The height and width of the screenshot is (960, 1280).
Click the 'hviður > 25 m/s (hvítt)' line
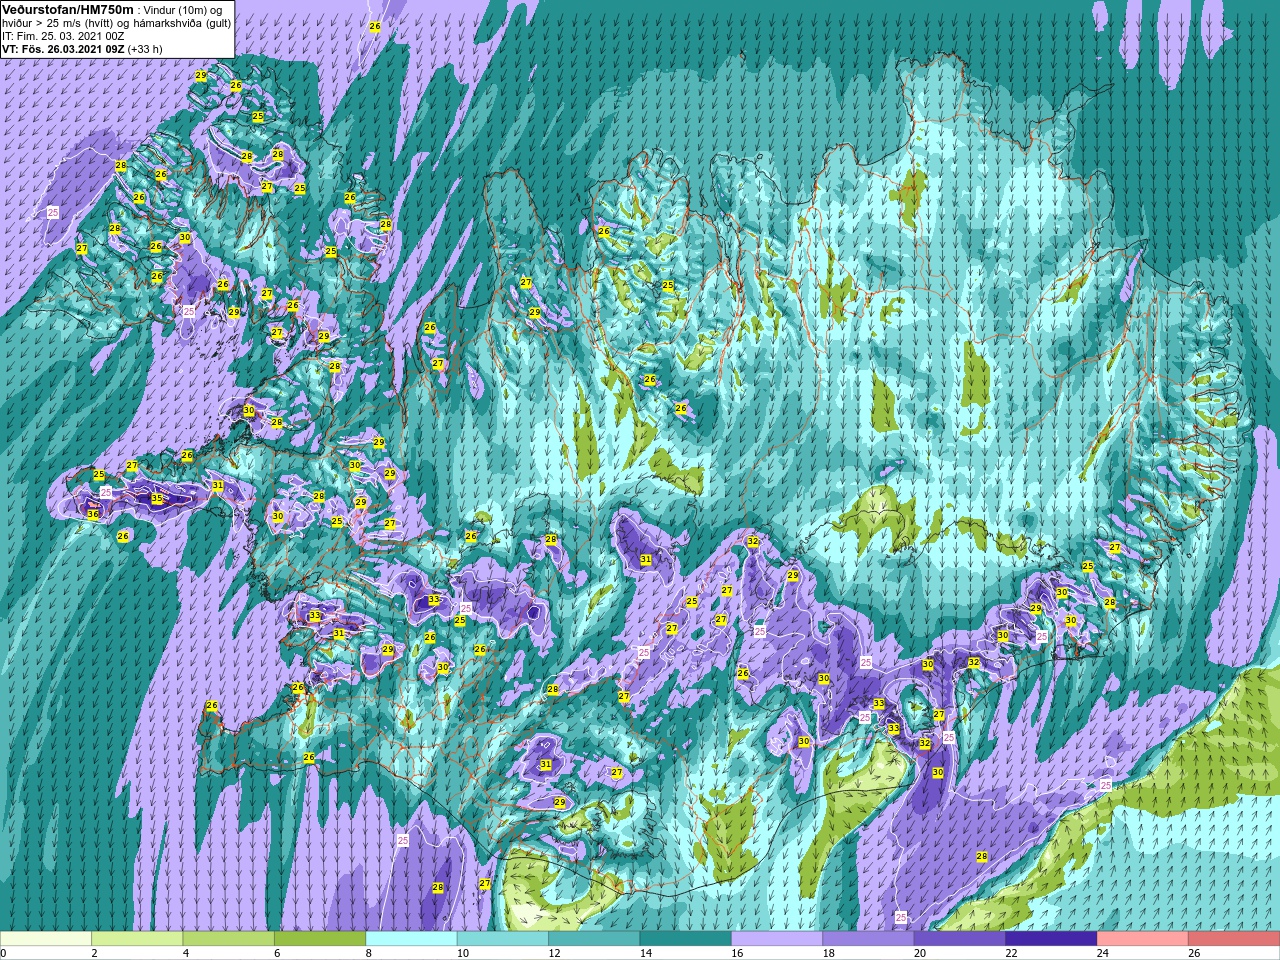click(59, 23)
